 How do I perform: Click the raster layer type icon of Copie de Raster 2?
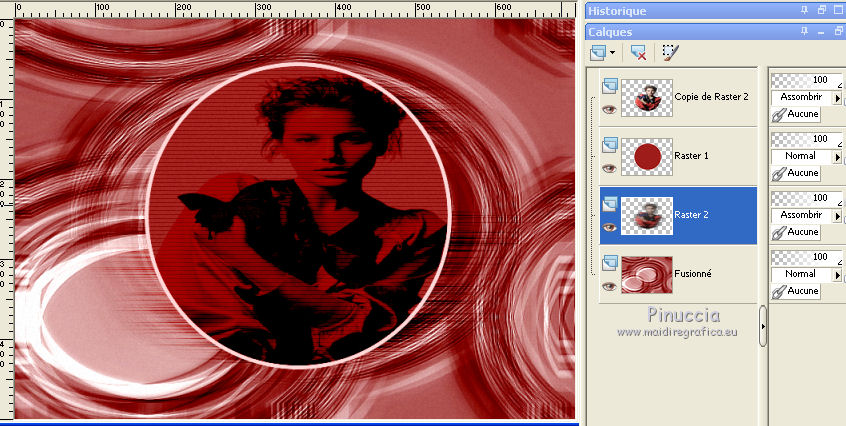coord(610,85)
